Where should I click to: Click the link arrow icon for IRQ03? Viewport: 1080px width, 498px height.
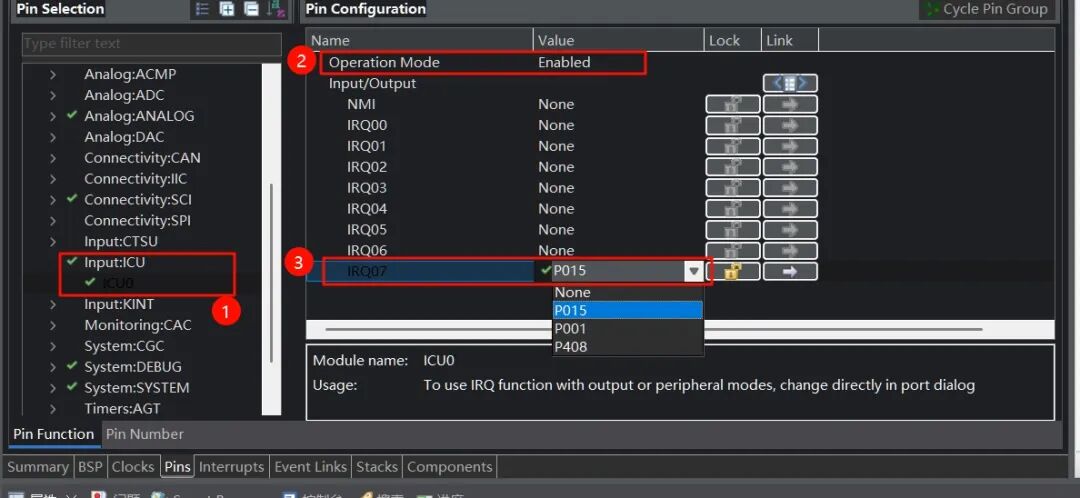[x=789, y=188]
